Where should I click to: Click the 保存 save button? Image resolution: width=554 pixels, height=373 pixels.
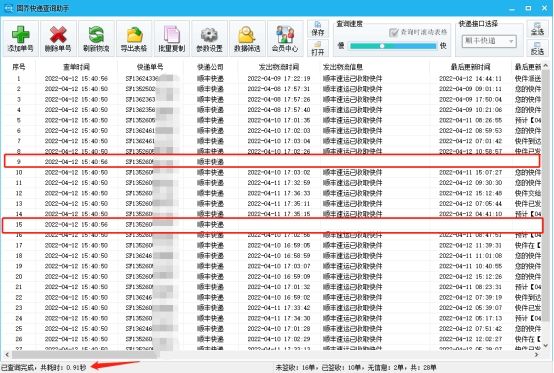point(318,29)
